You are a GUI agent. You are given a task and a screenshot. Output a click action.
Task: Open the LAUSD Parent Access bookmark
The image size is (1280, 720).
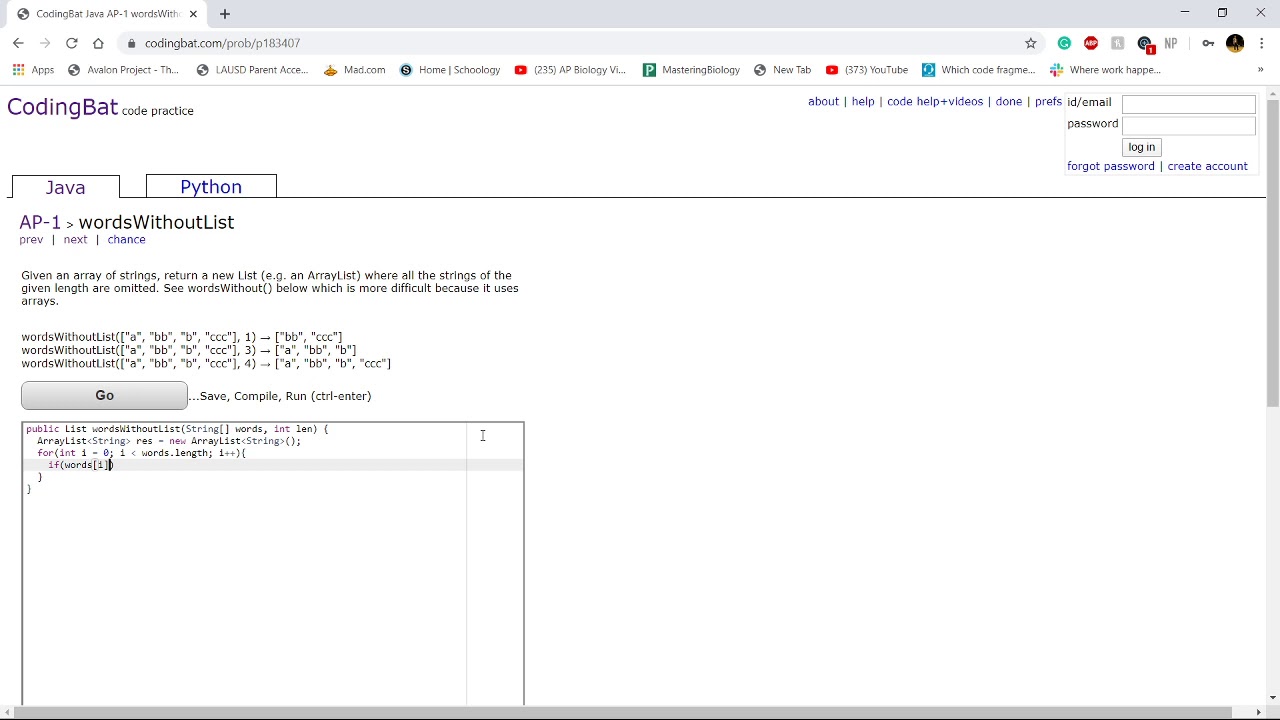pyautogui.click(x=253, y=70)
